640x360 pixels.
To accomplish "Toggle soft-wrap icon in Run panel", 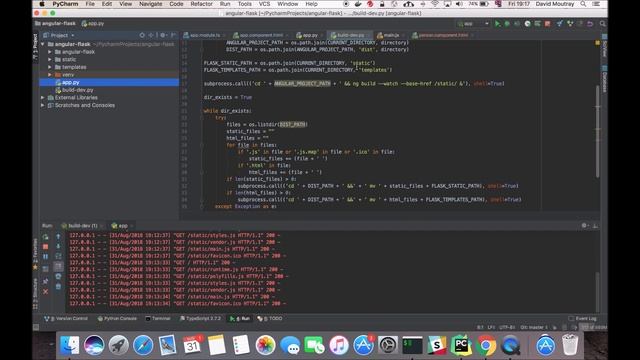I will click(x=58, y=256).
